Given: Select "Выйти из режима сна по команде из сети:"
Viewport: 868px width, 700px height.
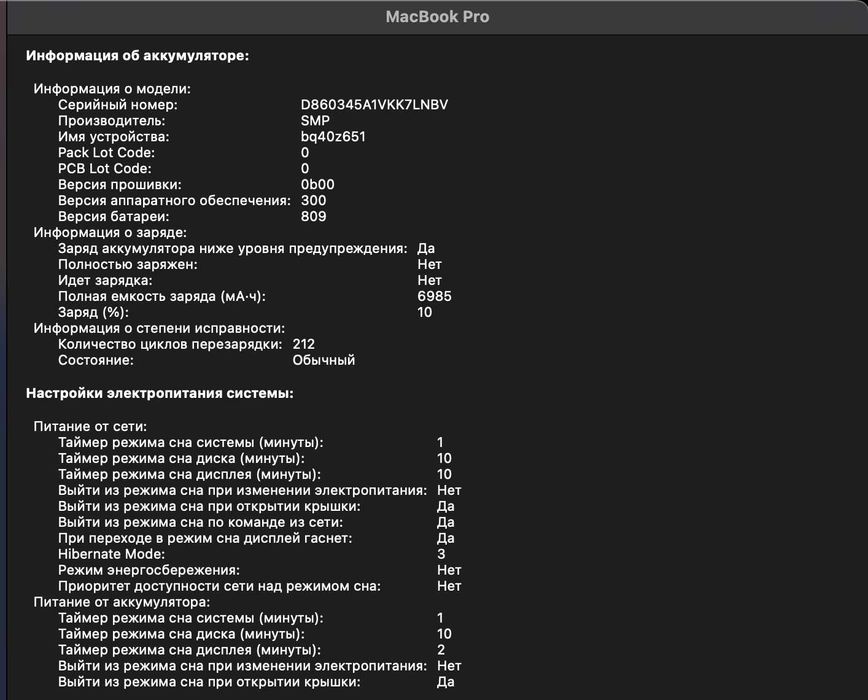Looking at the screenshot, I should coord(200,522).
